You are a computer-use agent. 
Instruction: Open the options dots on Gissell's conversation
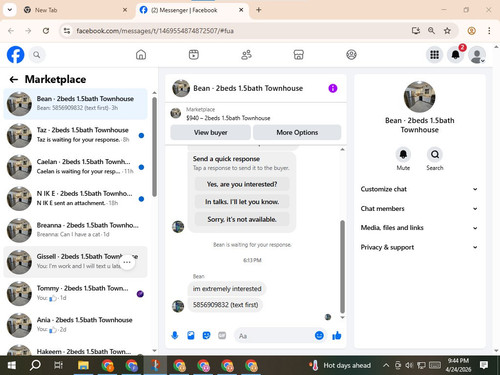[x=127, y=262]
